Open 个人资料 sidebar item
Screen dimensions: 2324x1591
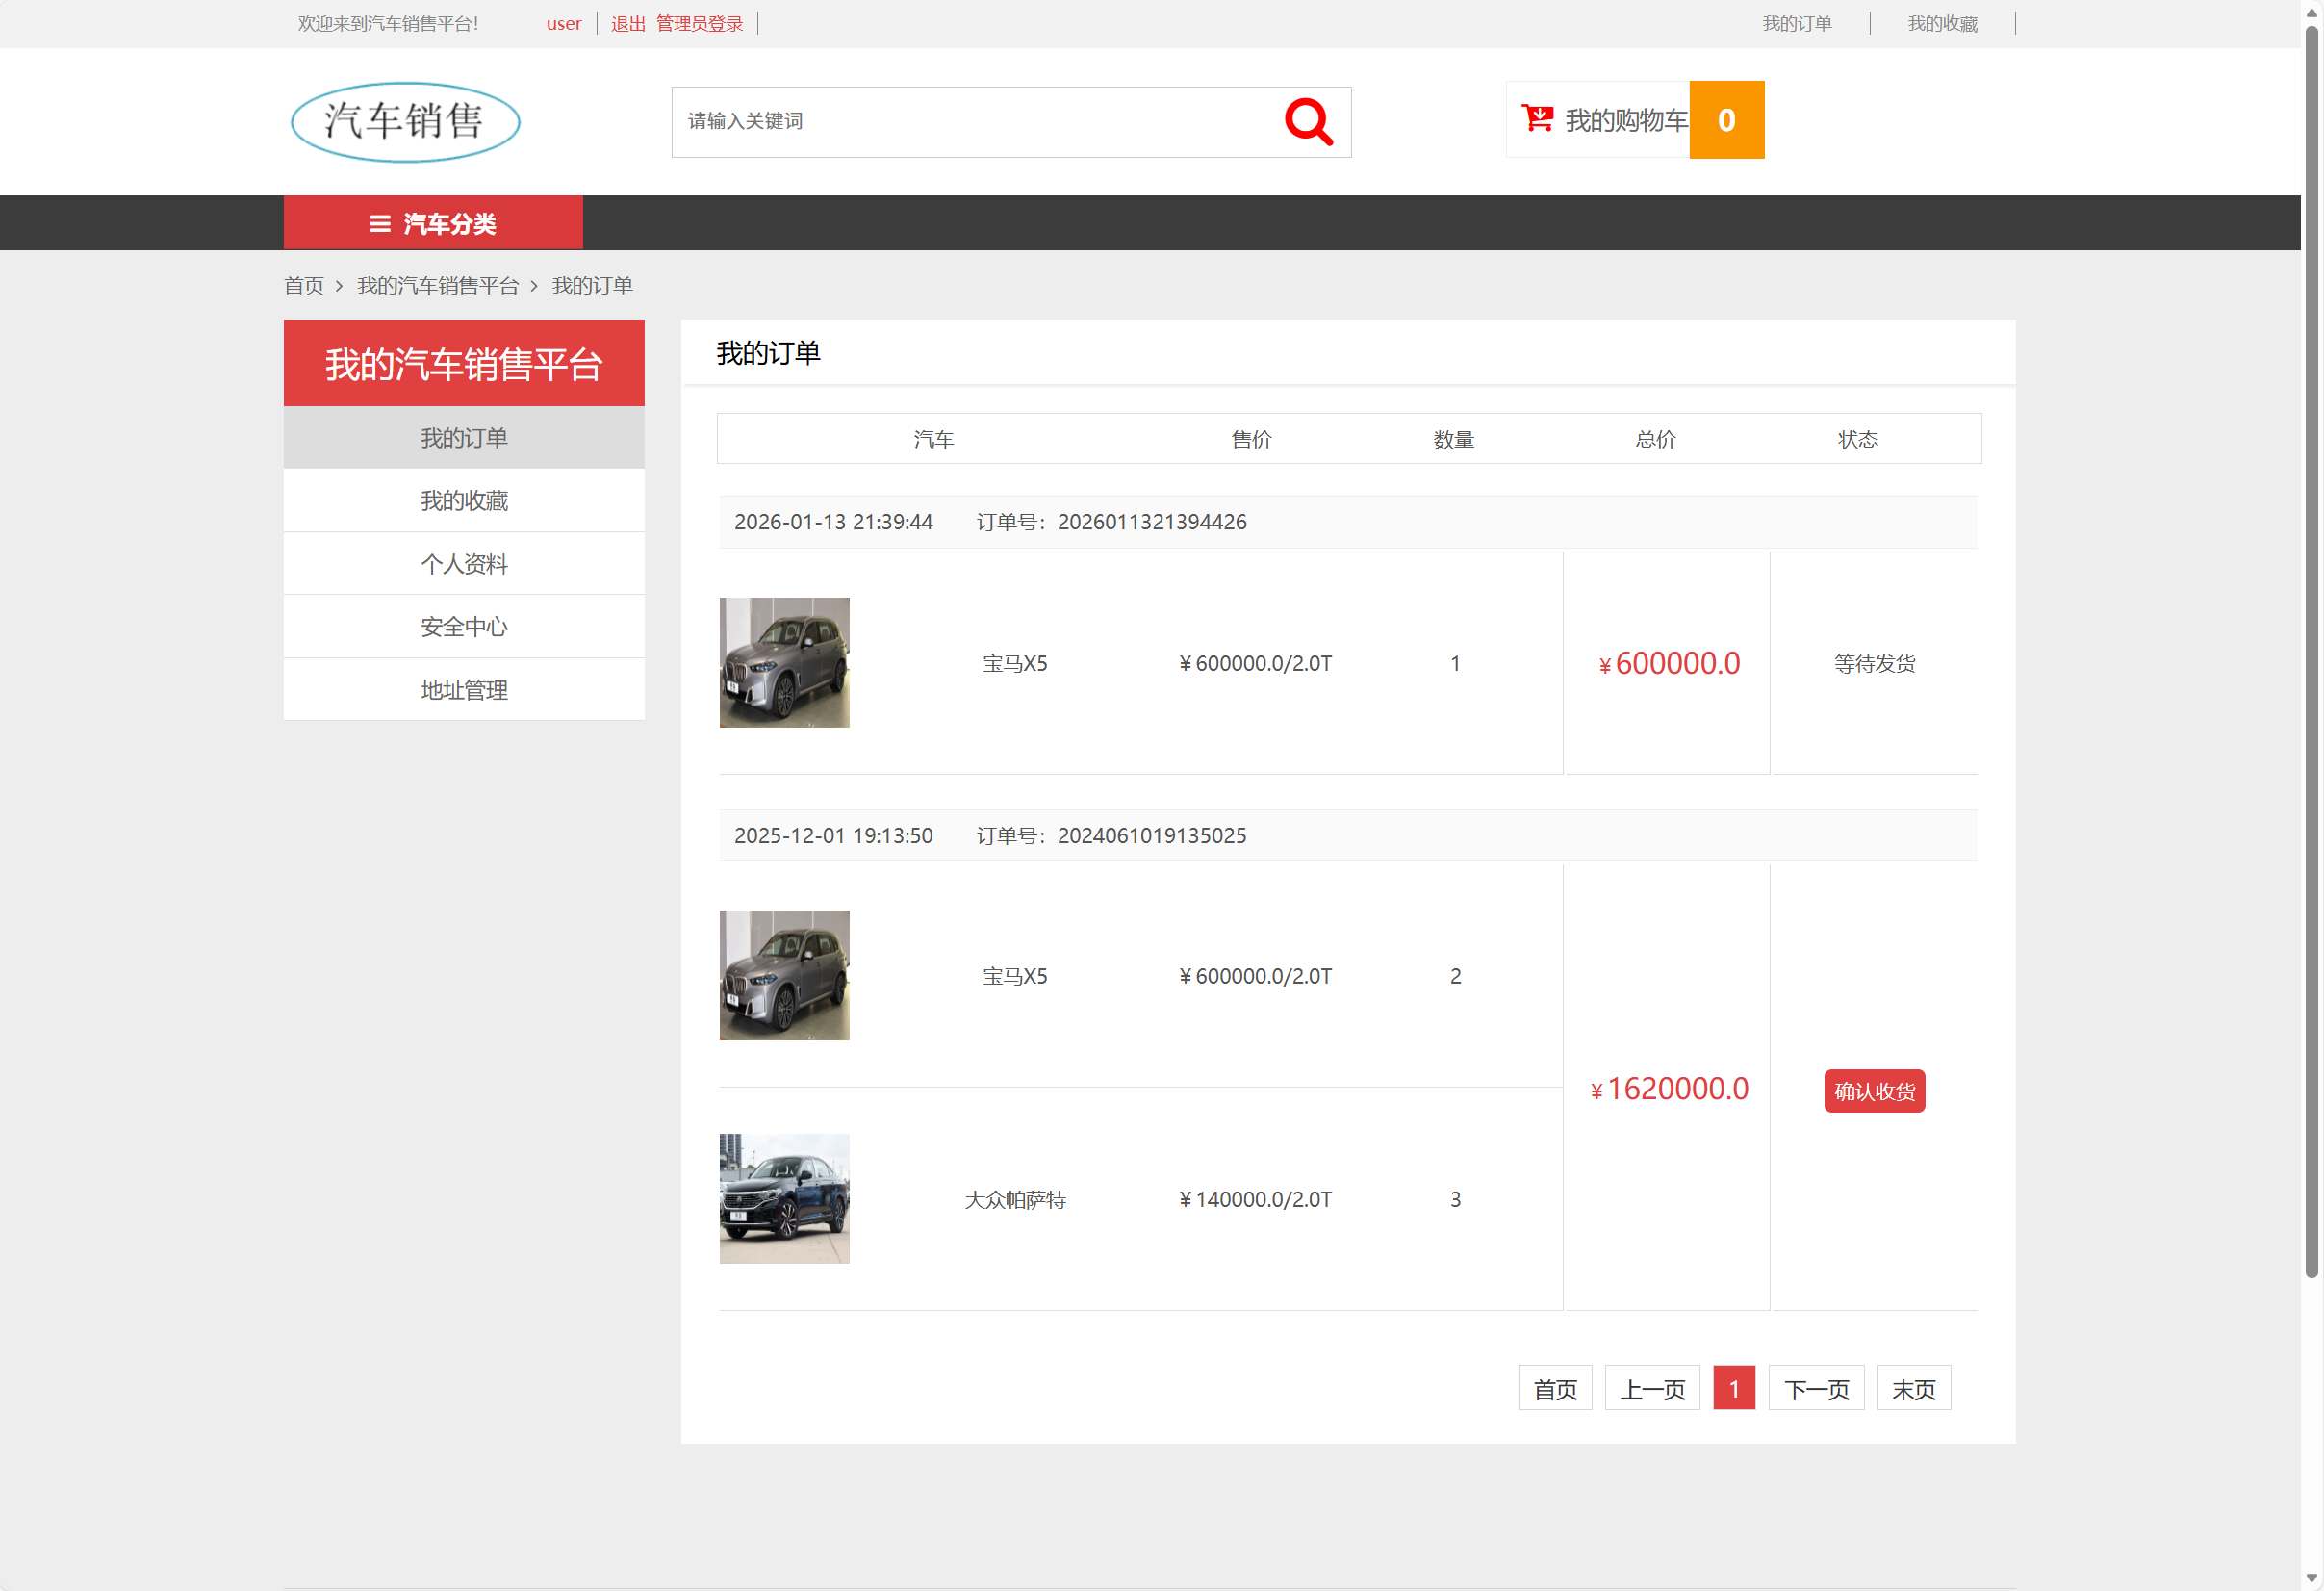click(x=463, y=563)
